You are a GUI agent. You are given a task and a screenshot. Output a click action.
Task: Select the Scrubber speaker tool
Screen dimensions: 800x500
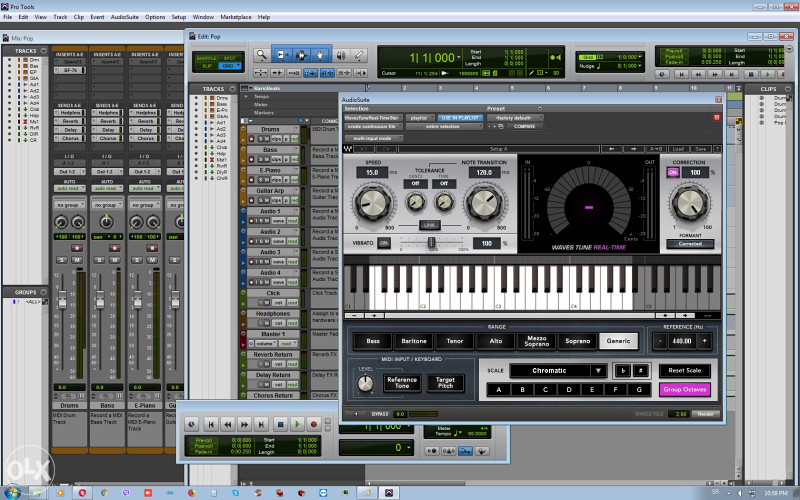(341, 55)
